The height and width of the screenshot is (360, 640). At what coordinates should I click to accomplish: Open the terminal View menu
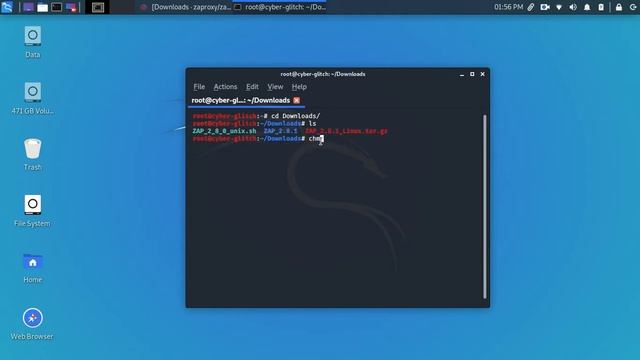pyautogui.click(x=275, y=87)
